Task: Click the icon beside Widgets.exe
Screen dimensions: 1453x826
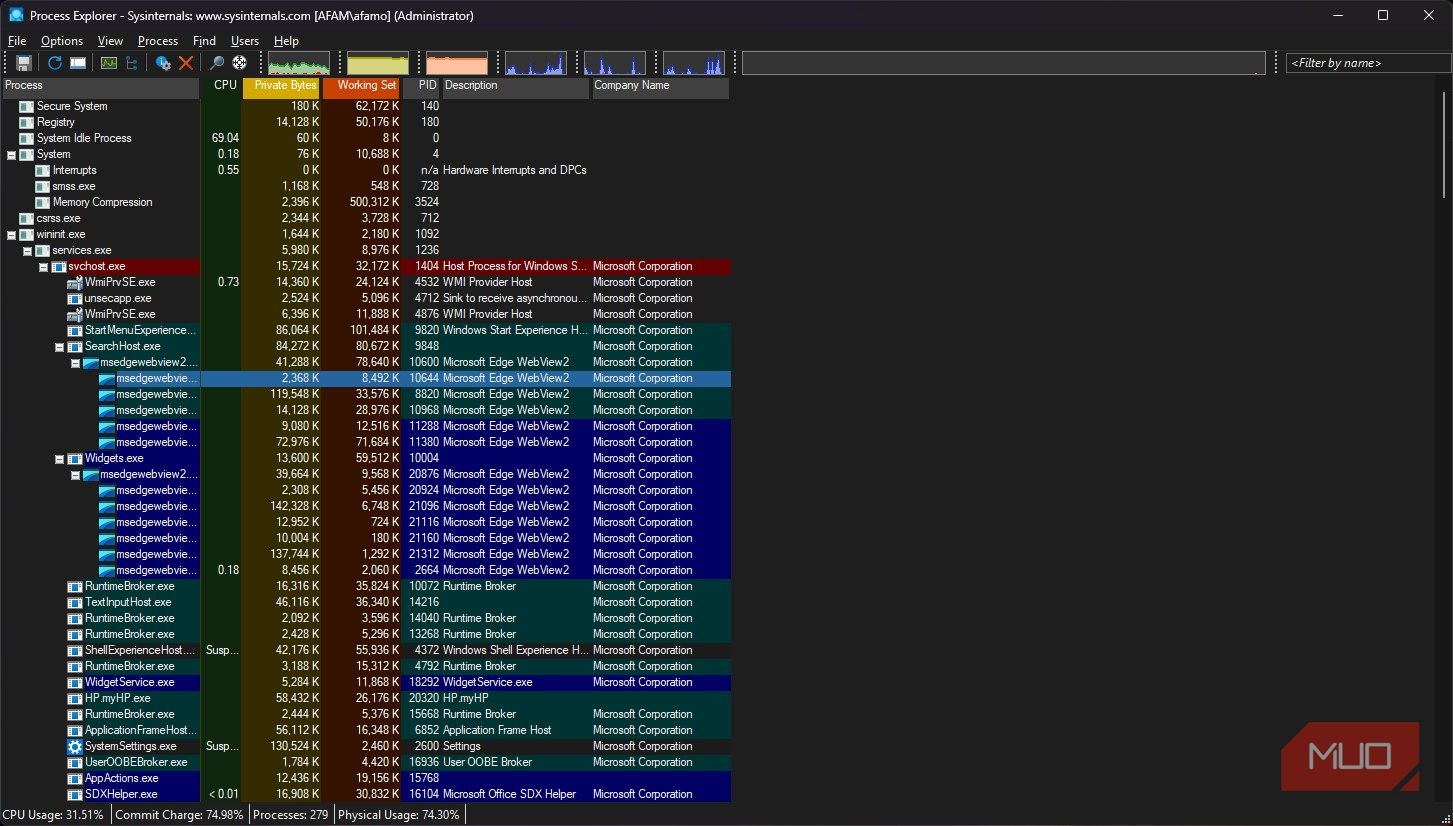Action: [75, 458]
